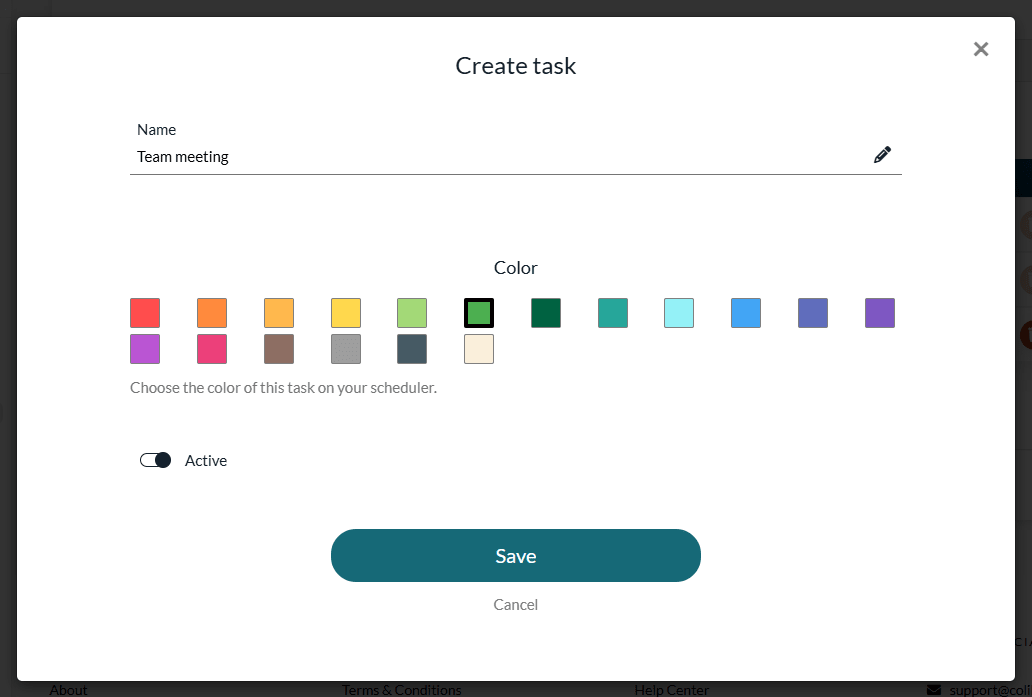Select the purple swatch at end of first row

tap(880, 313)
